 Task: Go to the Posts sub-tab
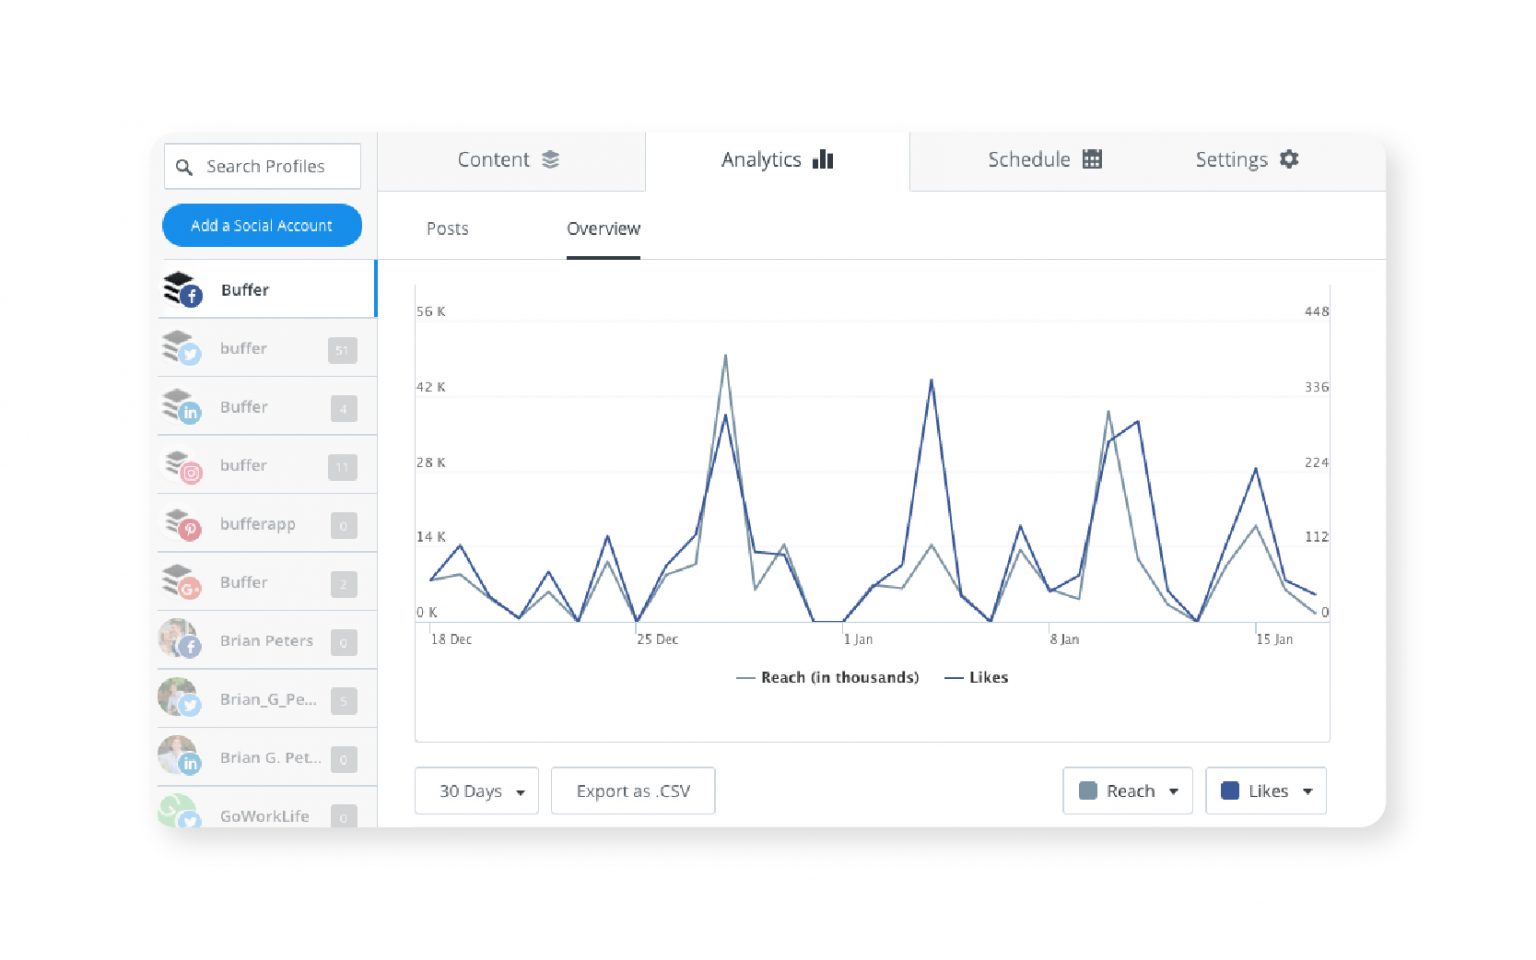(x=447, y=229)
